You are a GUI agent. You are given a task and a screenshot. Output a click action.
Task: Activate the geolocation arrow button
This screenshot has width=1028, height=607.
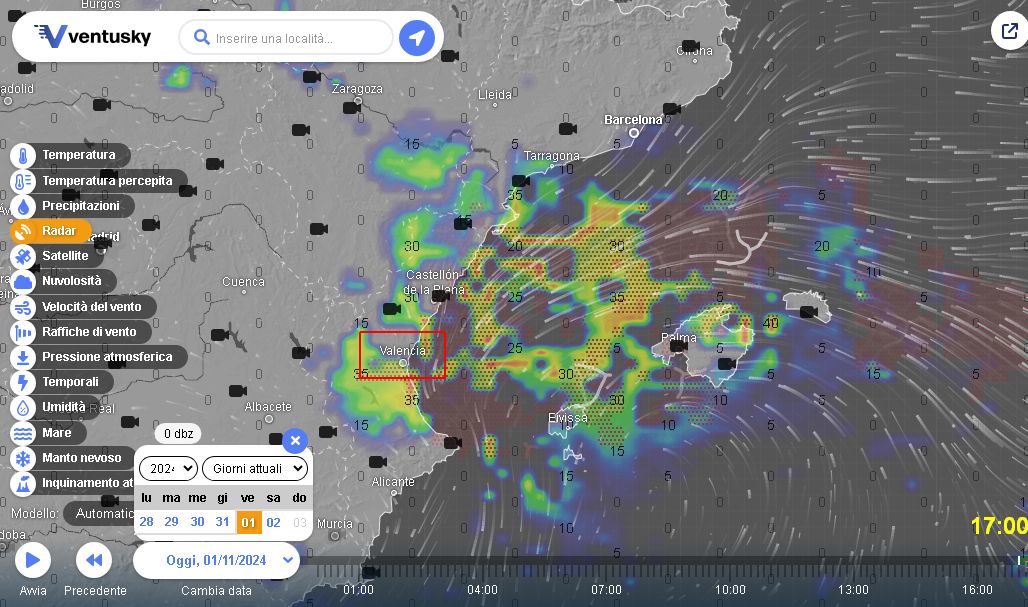417,37
